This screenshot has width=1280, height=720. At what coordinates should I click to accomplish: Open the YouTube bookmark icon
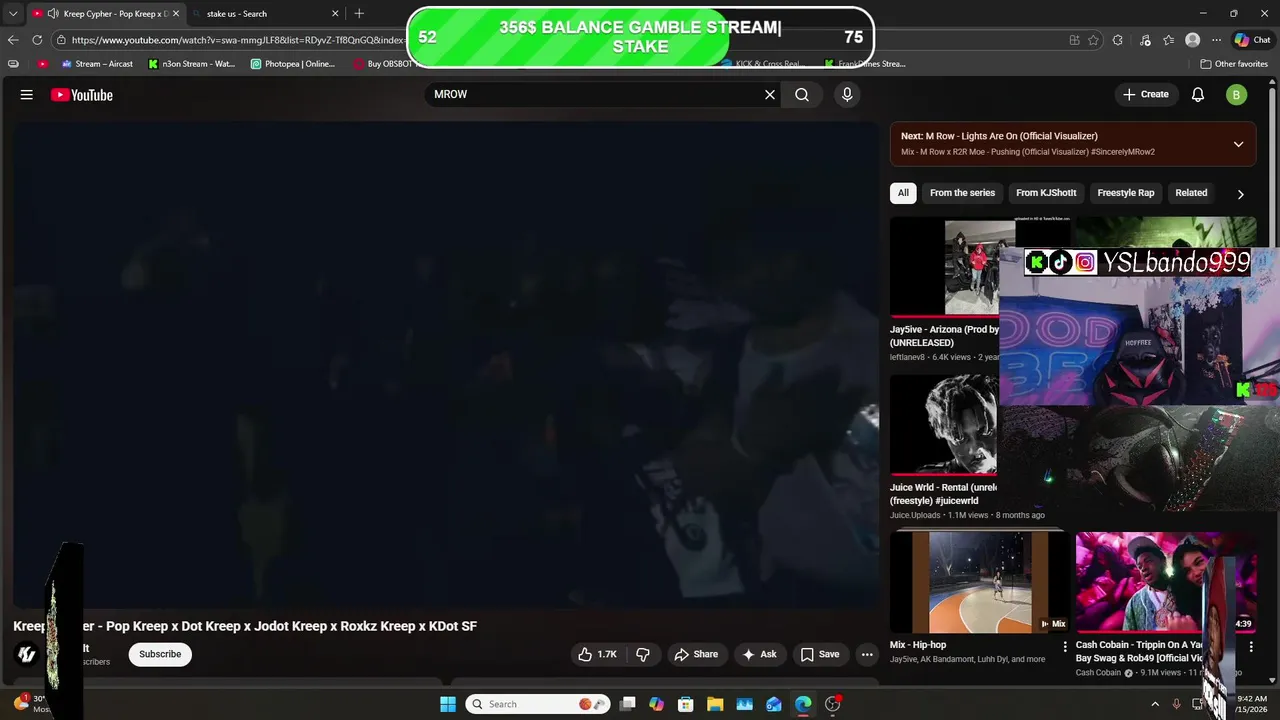coord(42,64)
